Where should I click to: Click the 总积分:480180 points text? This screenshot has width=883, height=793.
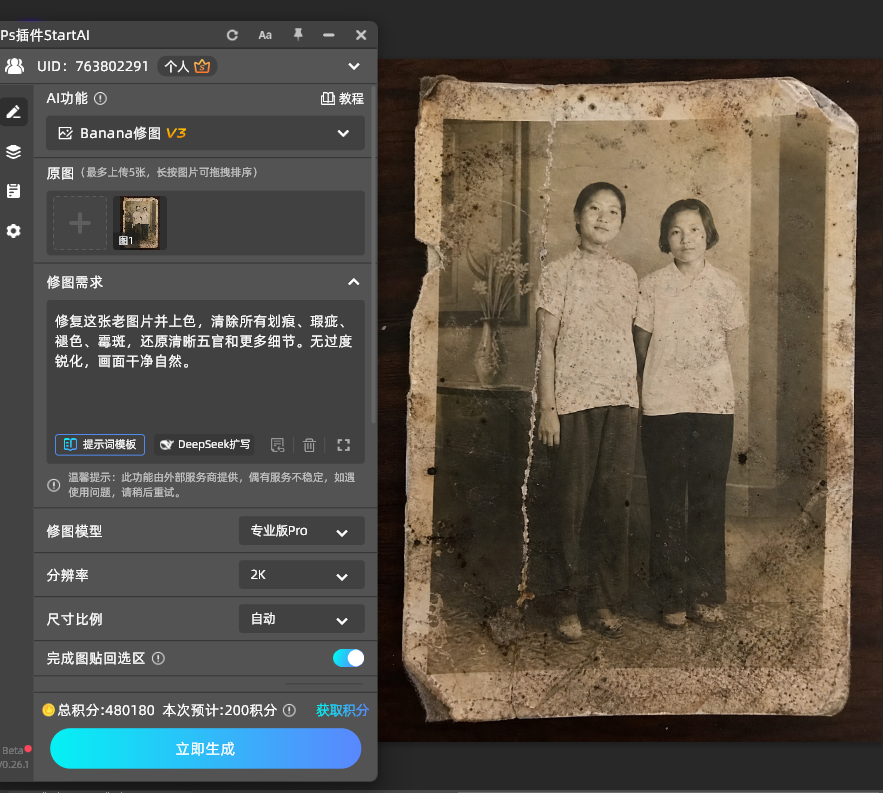(106, 710)
